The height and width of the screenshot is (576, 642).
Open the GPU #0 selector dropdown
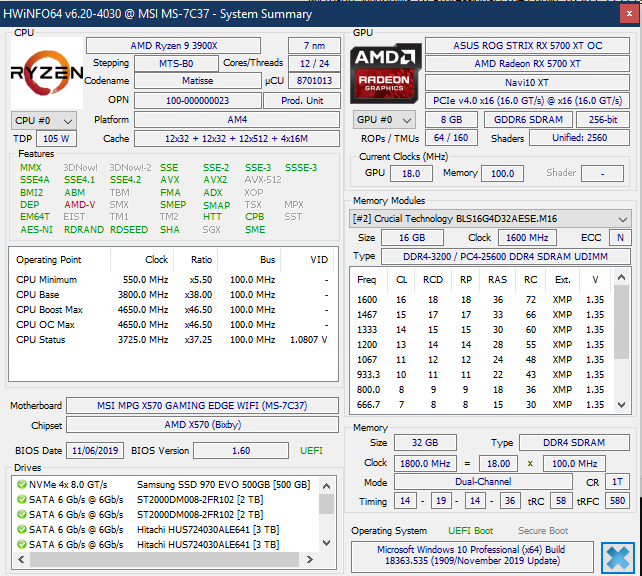click(x=384, y=120)
